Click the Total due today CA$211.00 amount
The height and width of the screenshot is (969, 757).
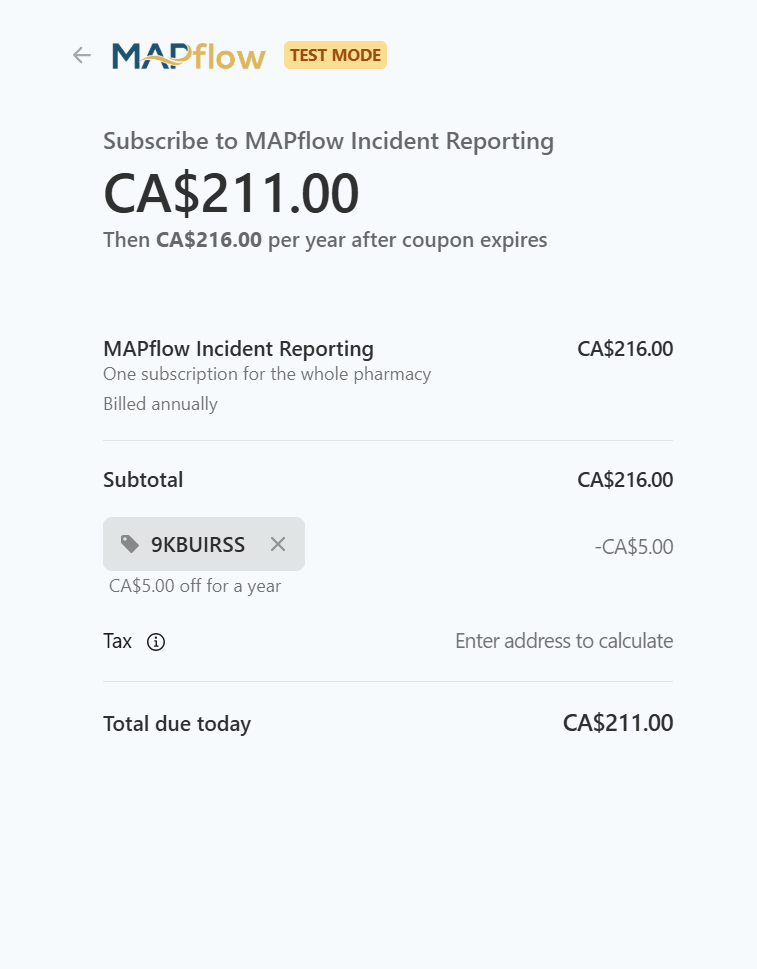click(618, 723)
